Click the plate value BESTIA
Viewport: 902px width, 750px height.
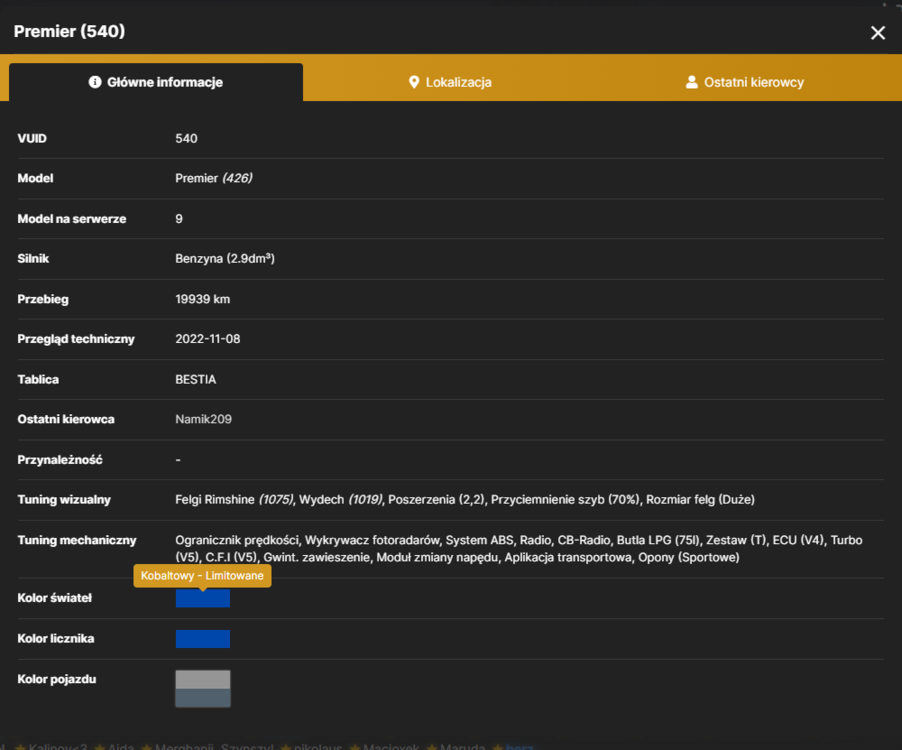coord(196,380)
